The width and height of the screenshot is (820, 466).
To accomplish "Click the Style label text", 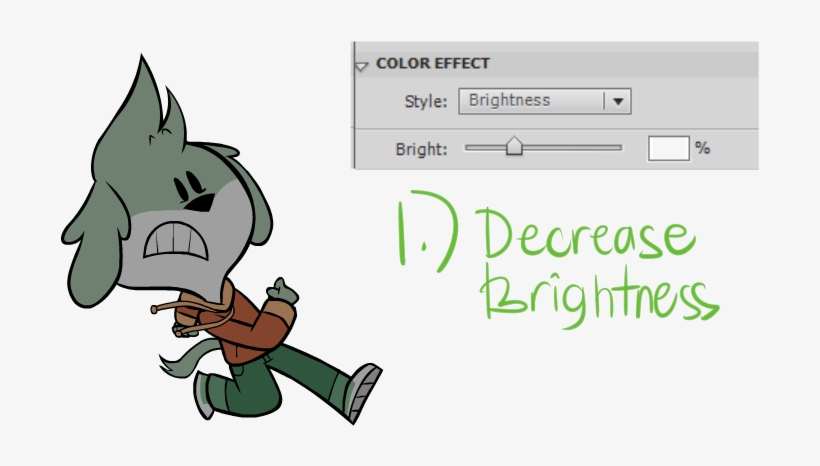I will point(427,100).
